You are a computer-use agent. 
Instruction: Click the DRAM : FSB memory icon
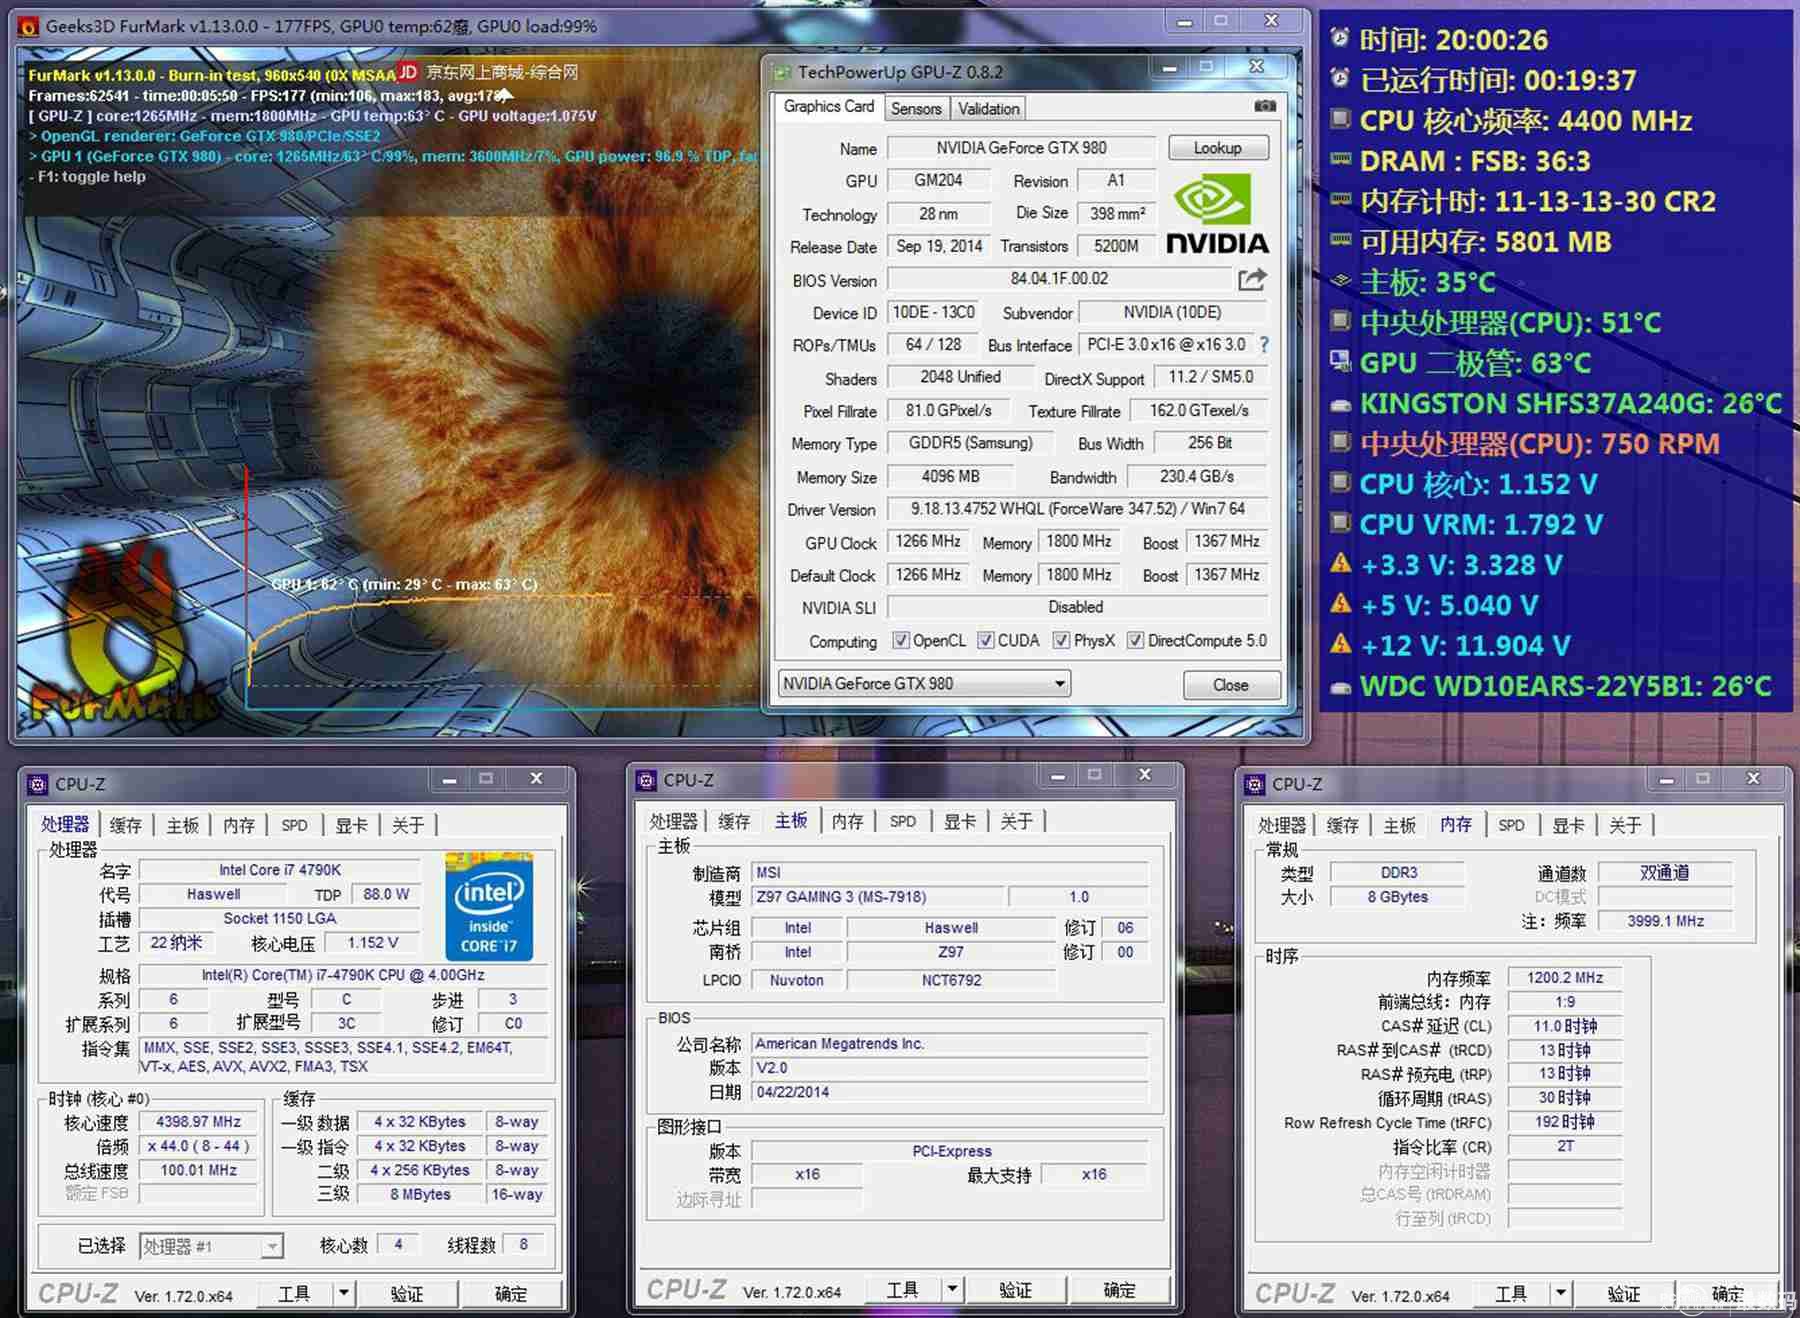[1340, 158]
